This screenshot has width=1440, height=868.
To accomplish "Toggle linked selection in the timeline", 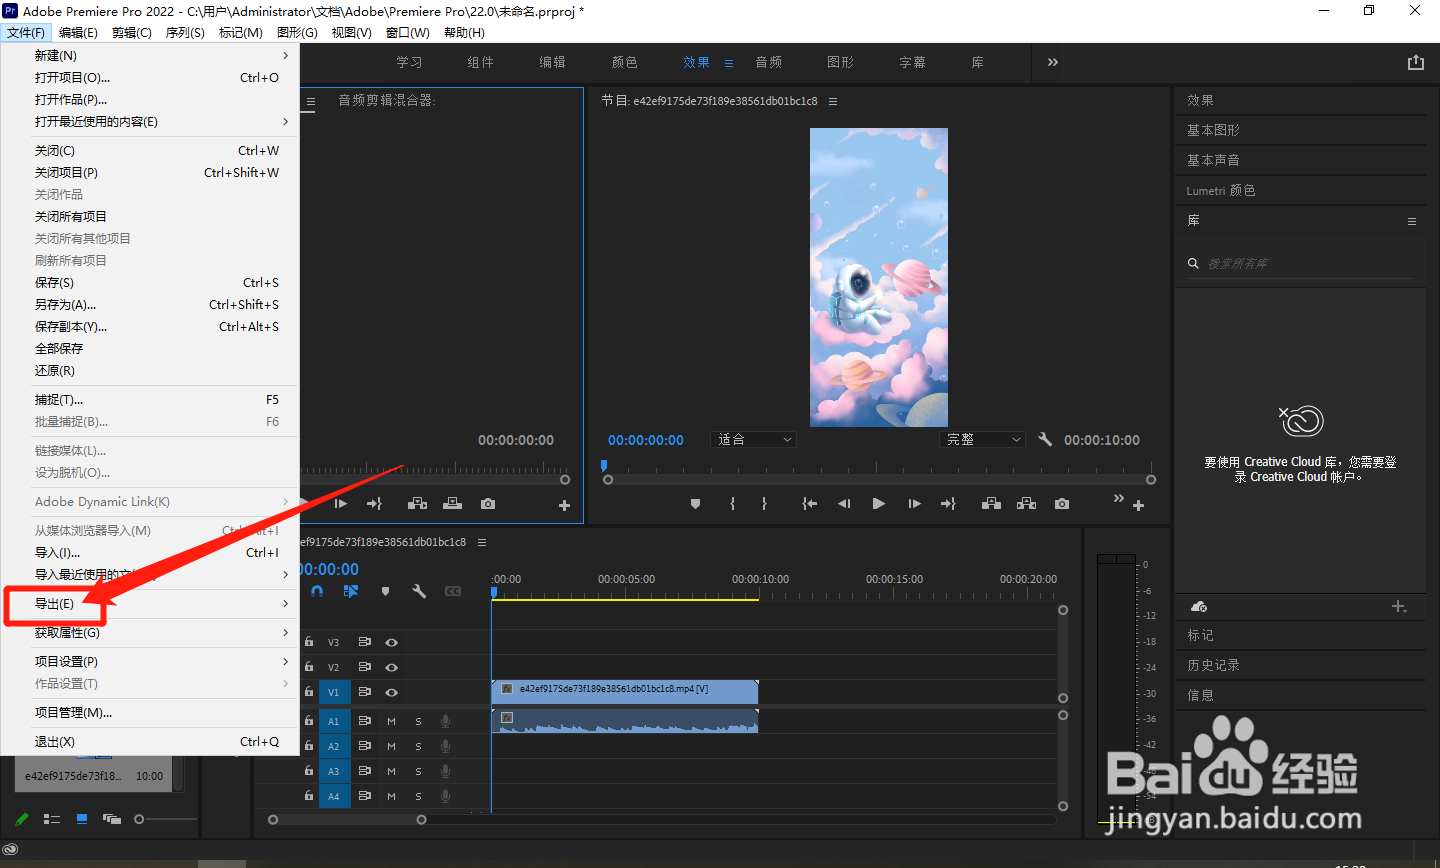I will click(x=351, y=591).
